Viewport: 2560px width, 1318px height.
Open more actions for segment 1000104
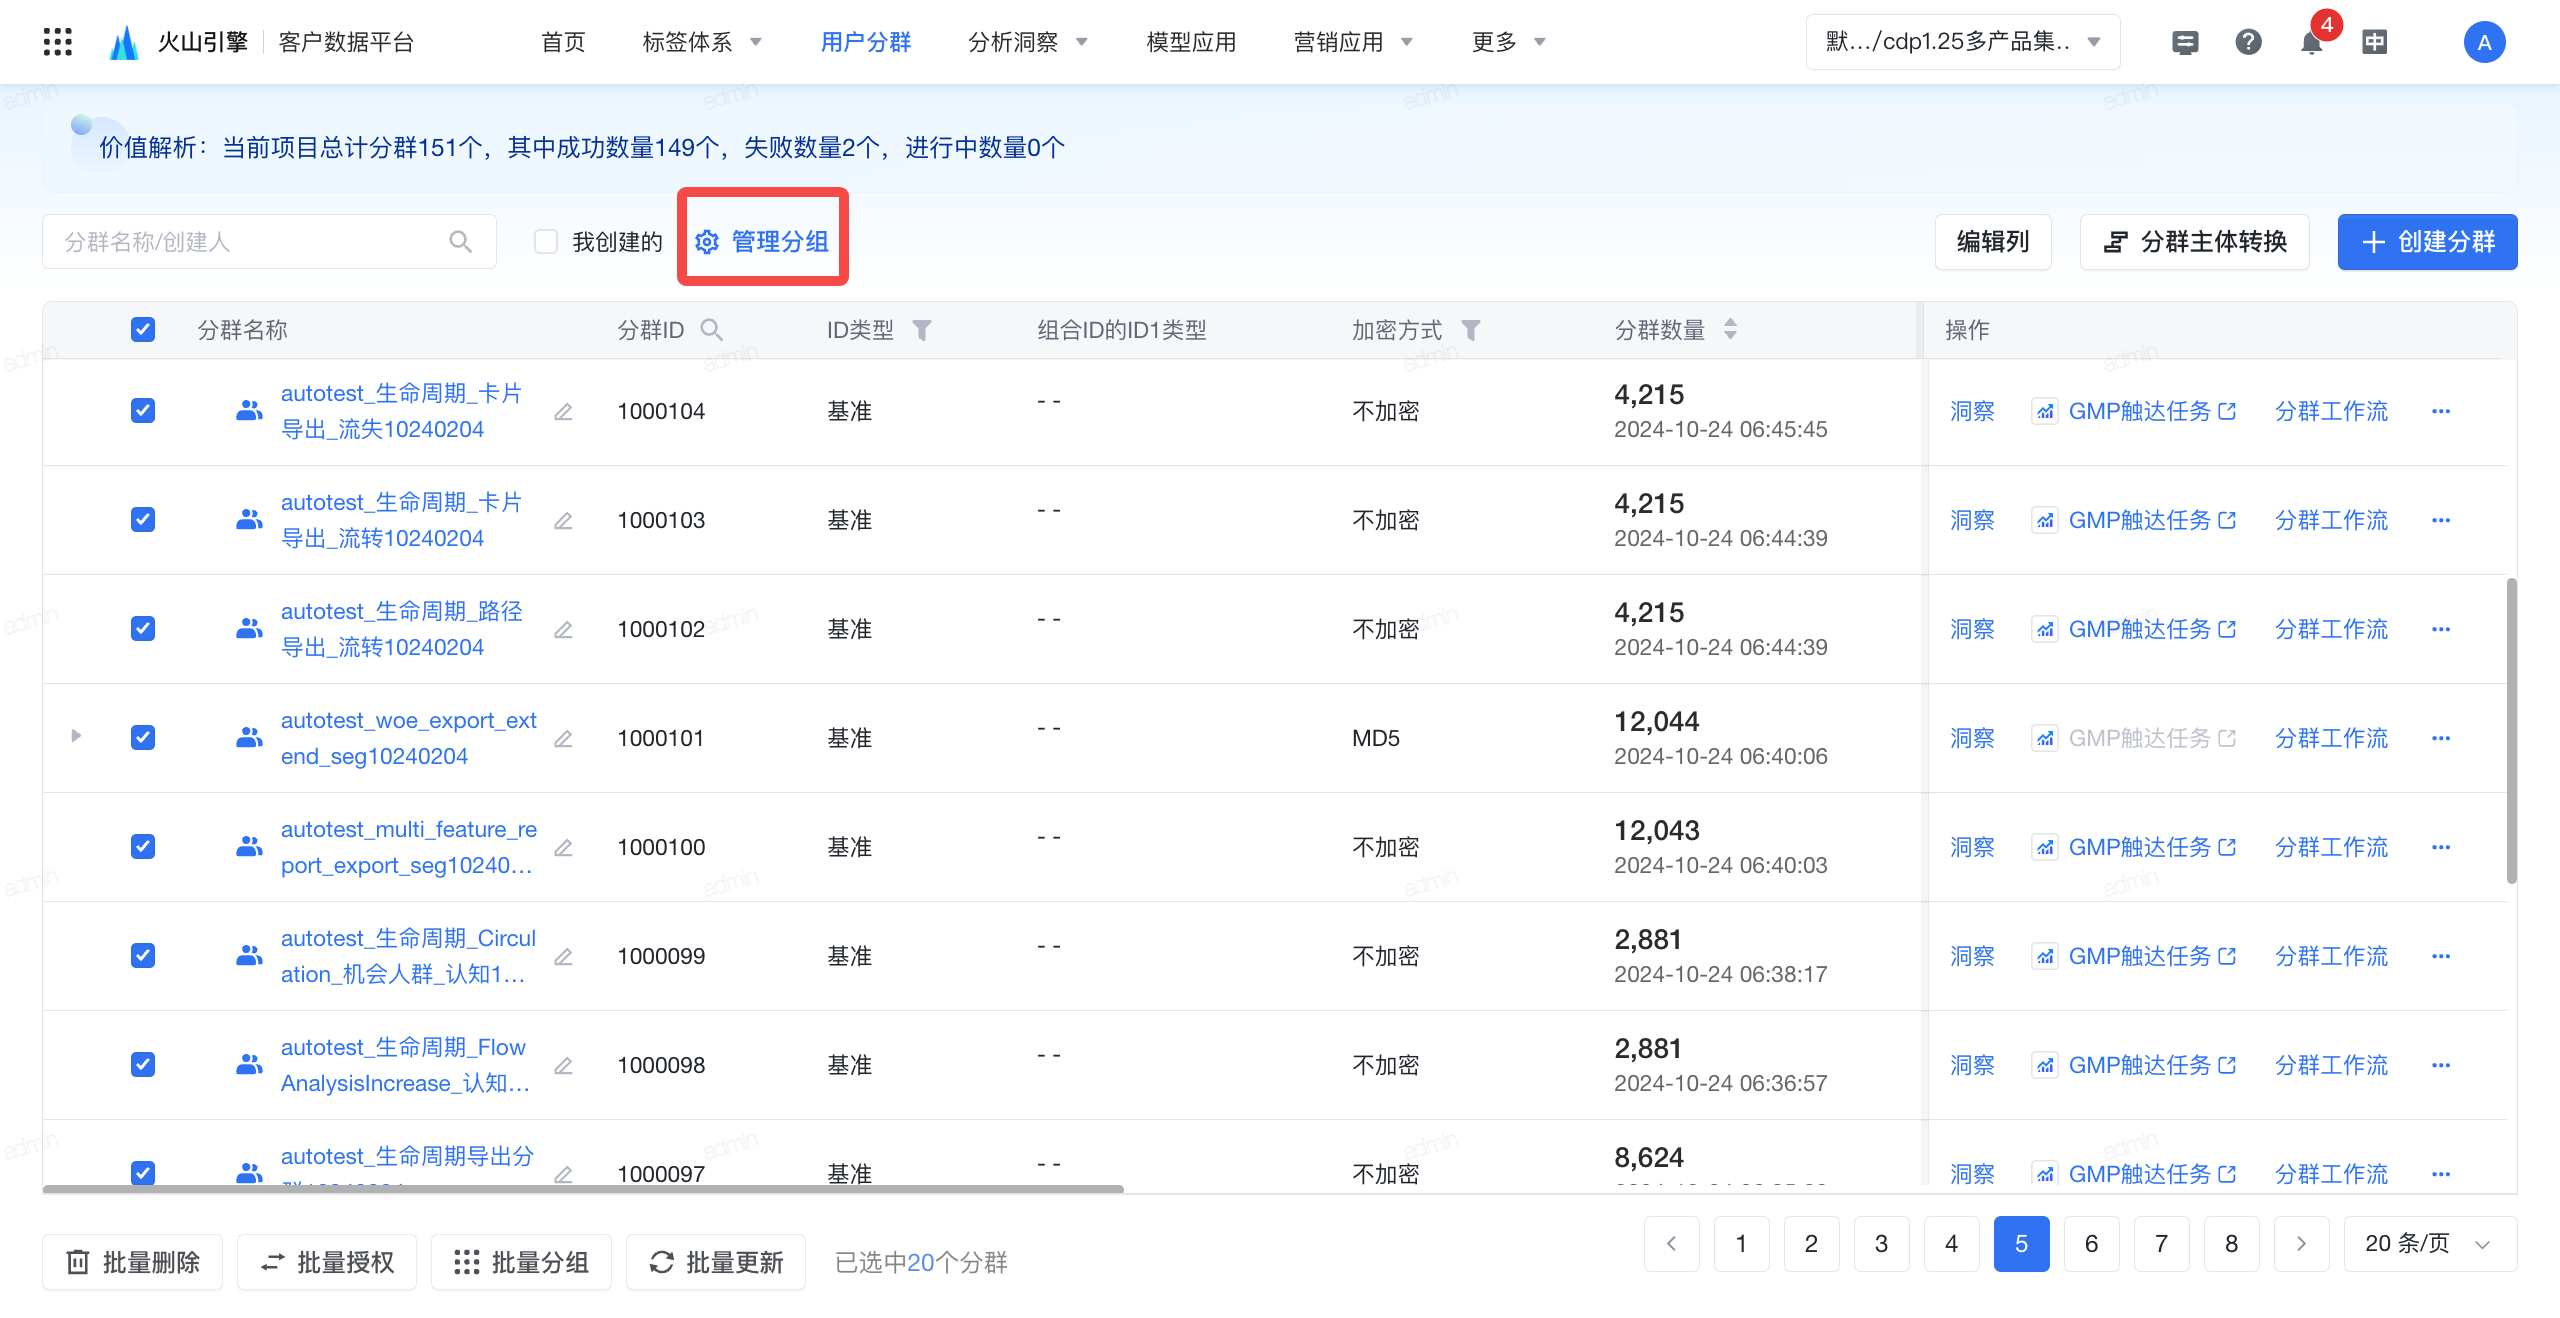point(2441,411)
